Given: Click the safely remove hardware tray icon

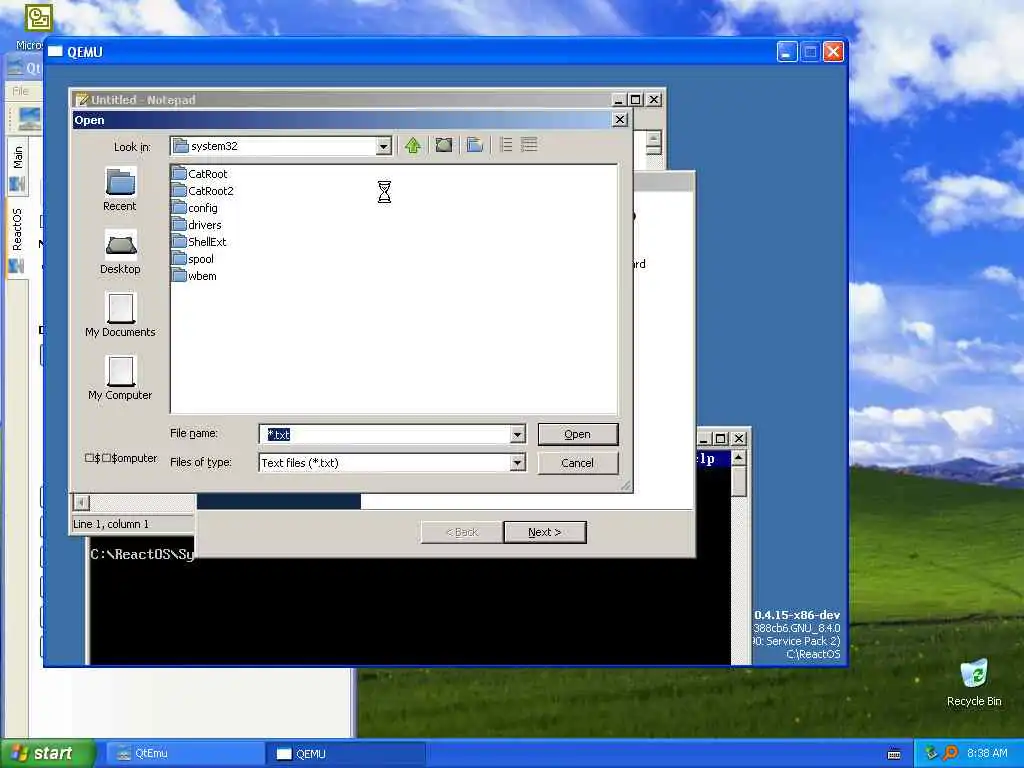Looking at the screenshot, I should 931,753.
